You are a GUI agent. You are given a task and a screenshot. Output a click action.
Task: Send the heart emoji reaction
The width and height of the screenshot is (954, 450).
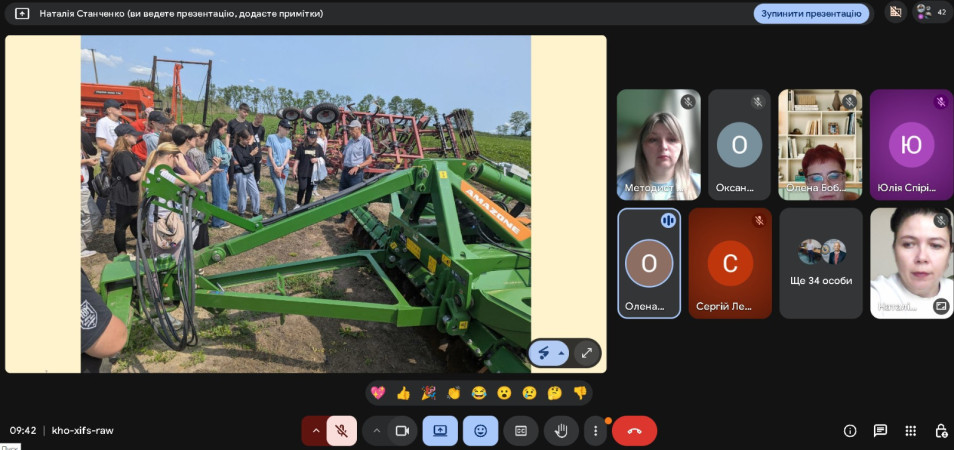378,393
